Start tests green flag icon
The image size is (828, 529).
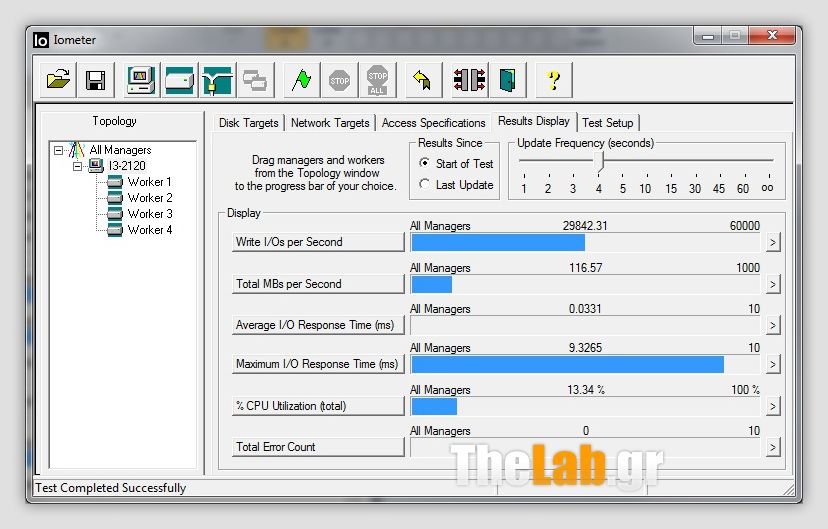pyautogui.click(x=302, y=80)
